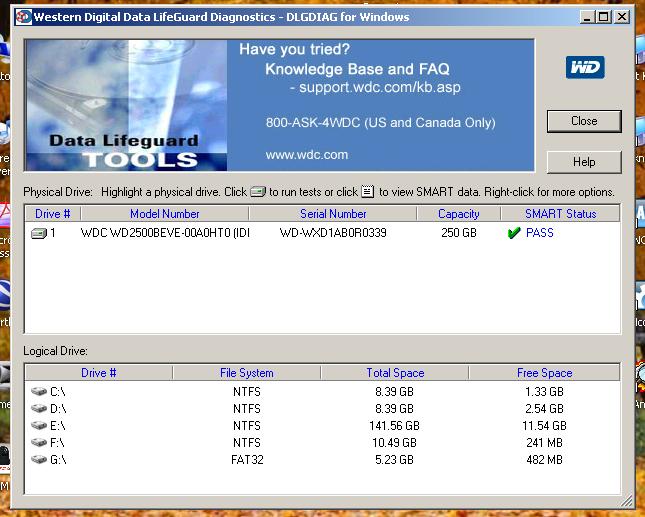645x517 pixels.
Task: Click the Data Lifeguard Tools banner image
Action: 126,105
